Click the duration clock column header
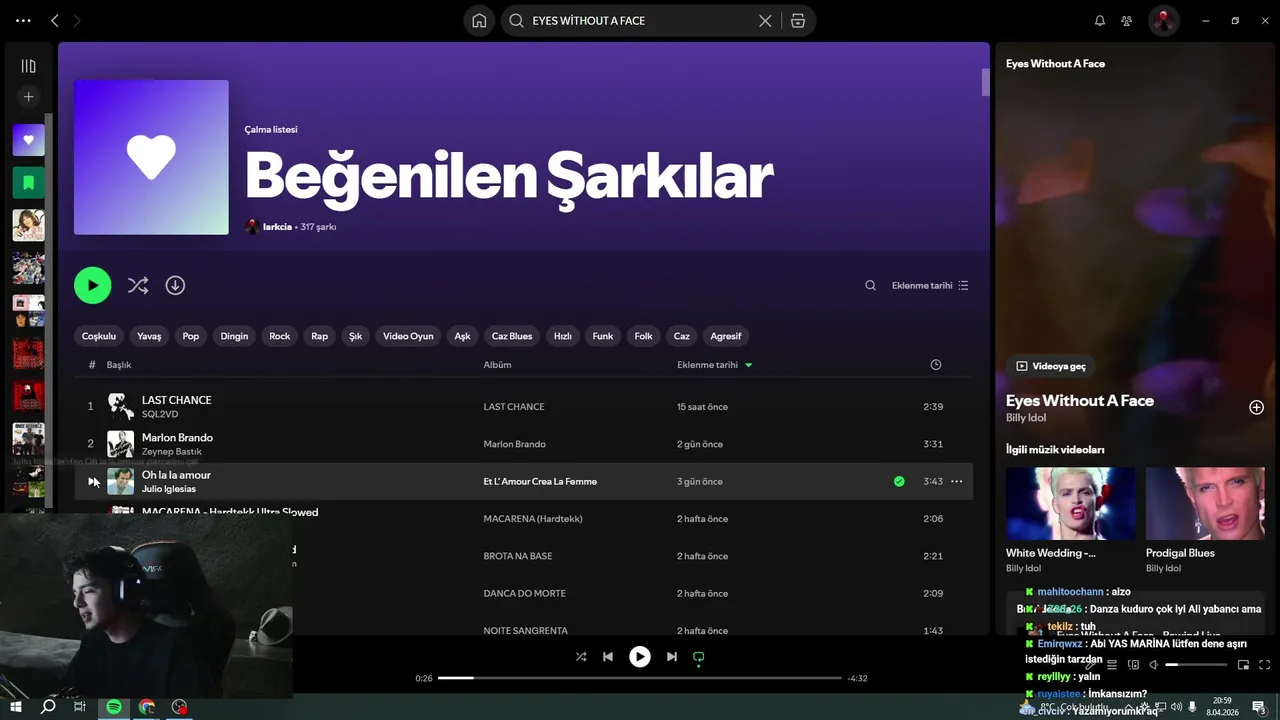The height and width of the screenshot is (720, 1280). [935, 365]
